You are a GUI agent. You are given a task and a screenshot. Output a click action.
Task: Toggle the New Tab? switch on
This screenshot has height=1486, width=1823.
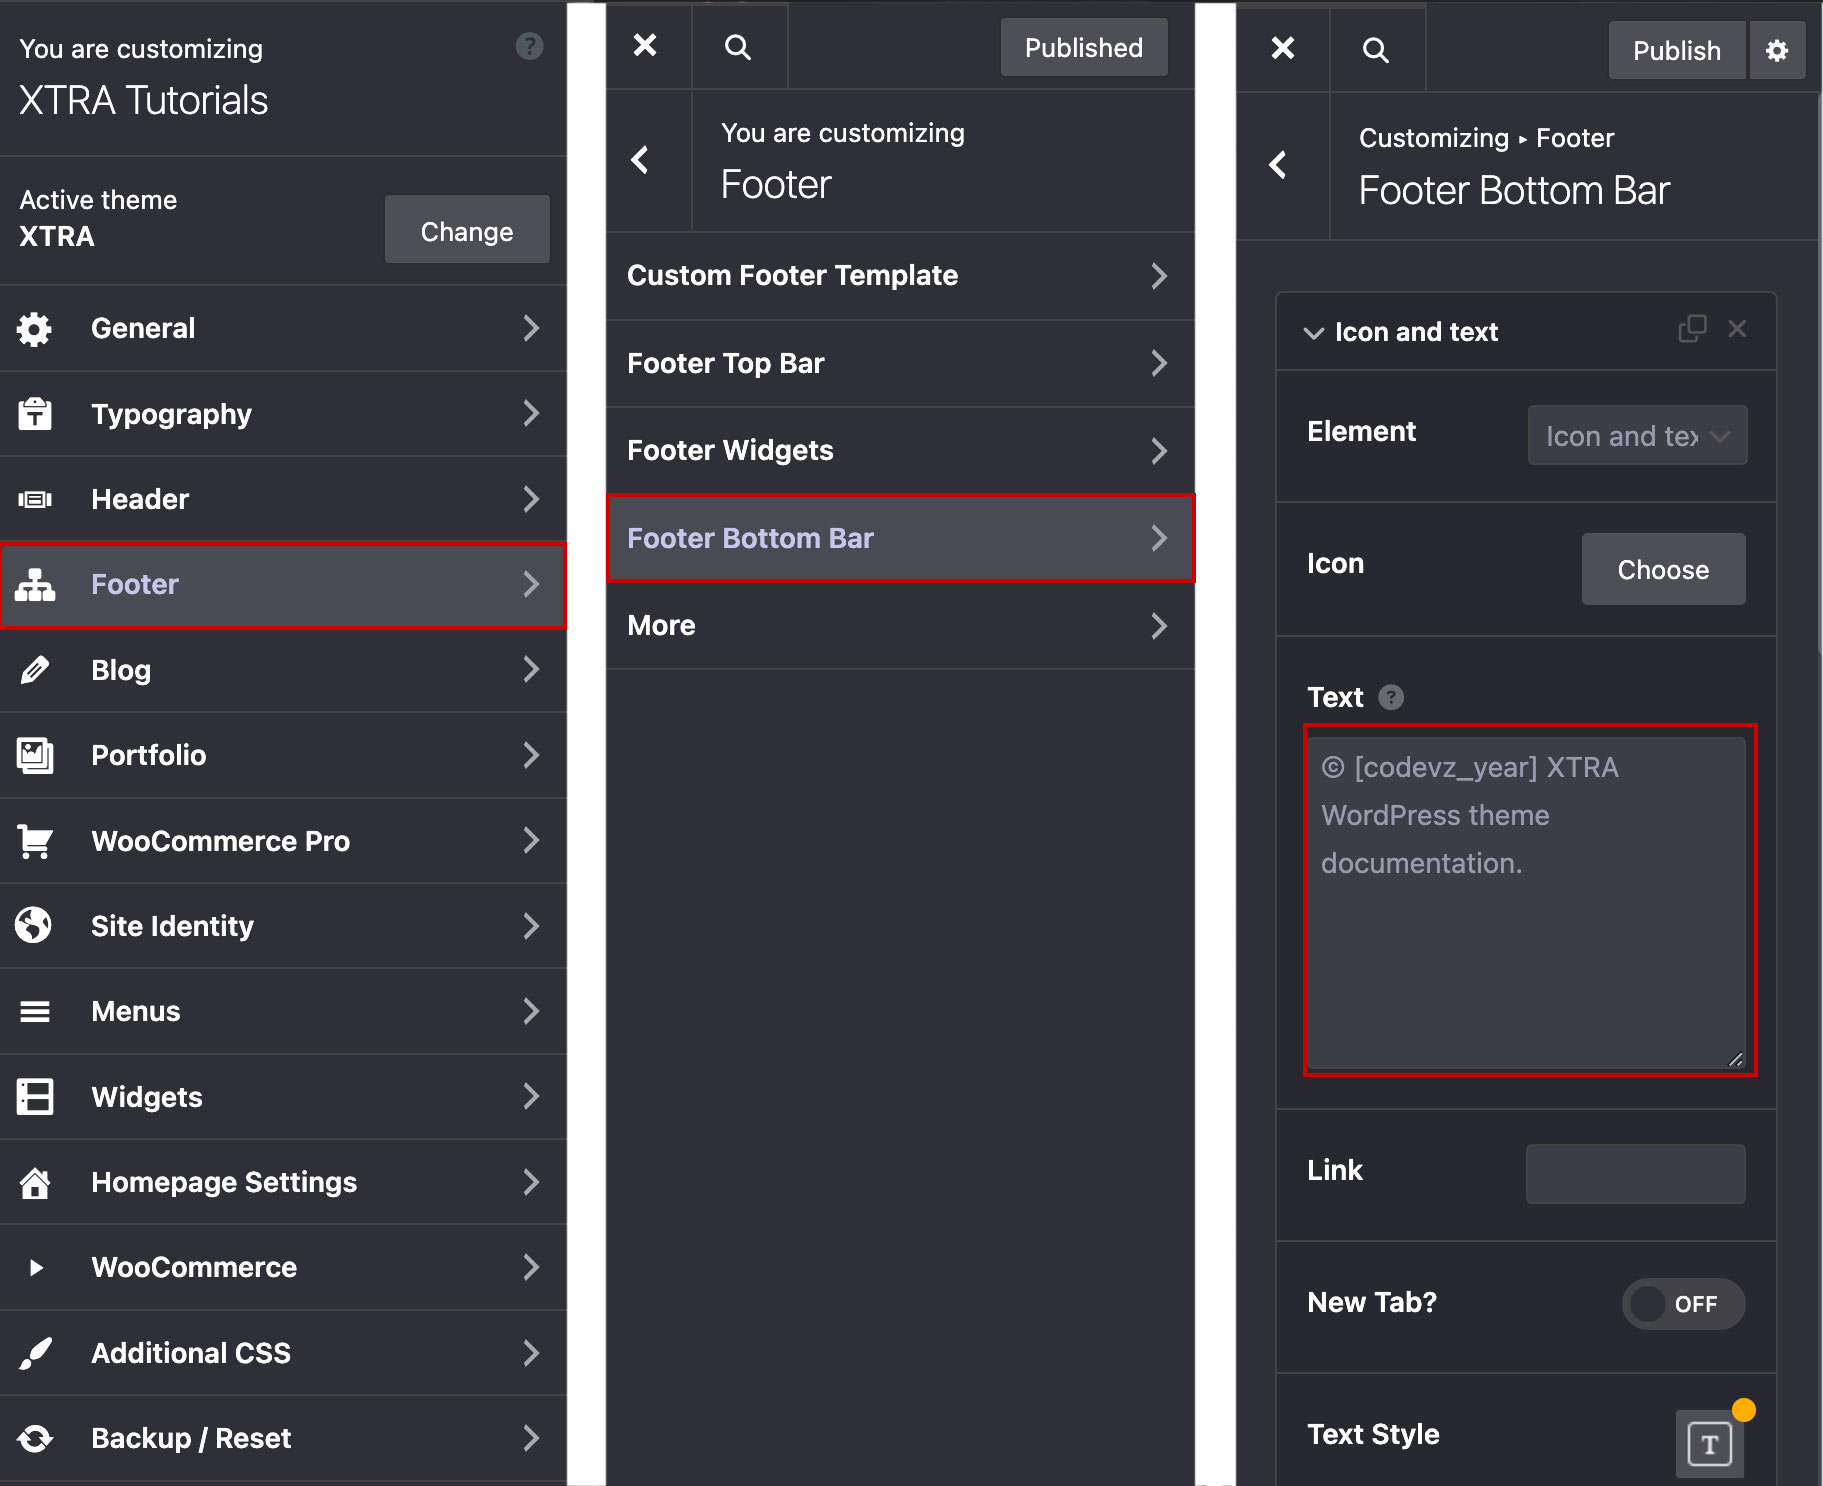click(1683, 1303)
